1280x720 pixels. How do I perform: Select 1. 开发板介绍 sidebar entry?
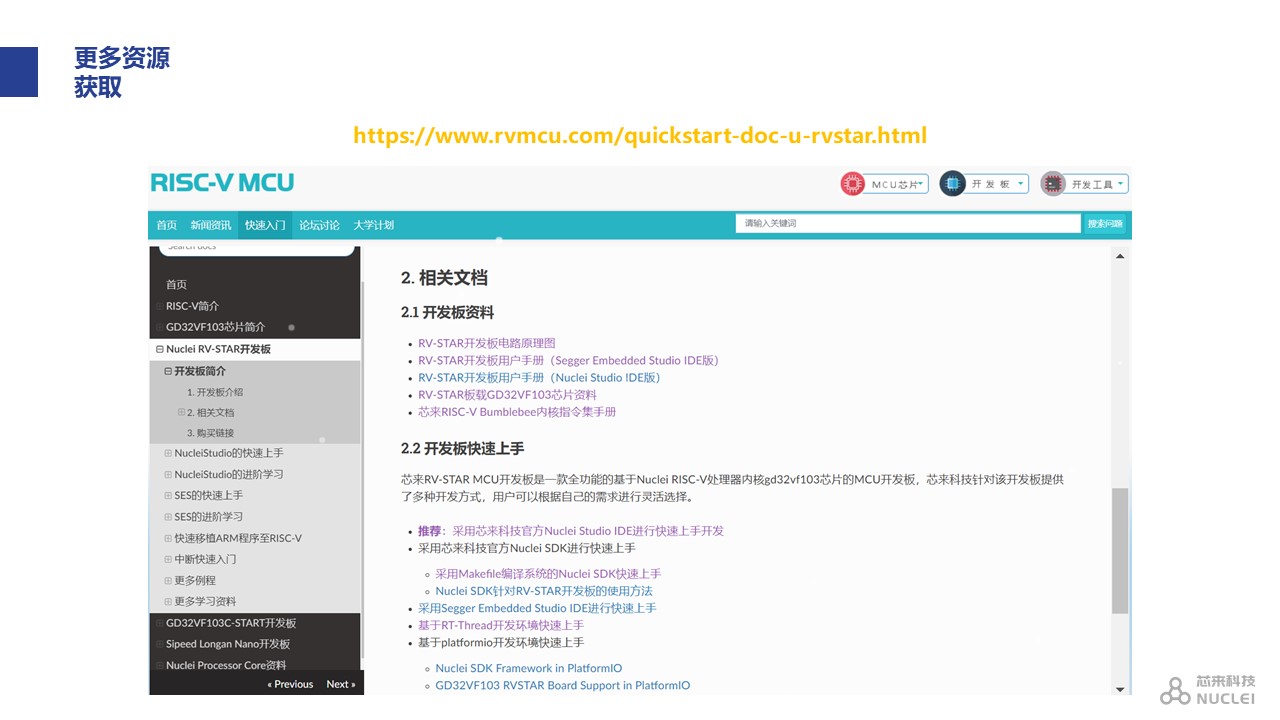214,392
